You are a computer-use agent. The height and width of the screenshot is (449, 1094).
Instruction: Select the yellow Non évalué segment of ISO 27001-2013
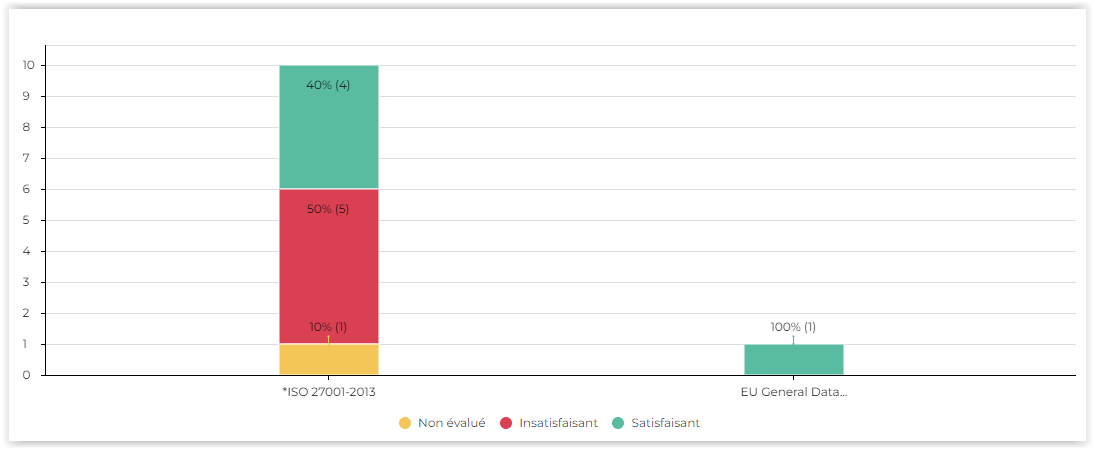pyautogui.click(x=328, y=360)
